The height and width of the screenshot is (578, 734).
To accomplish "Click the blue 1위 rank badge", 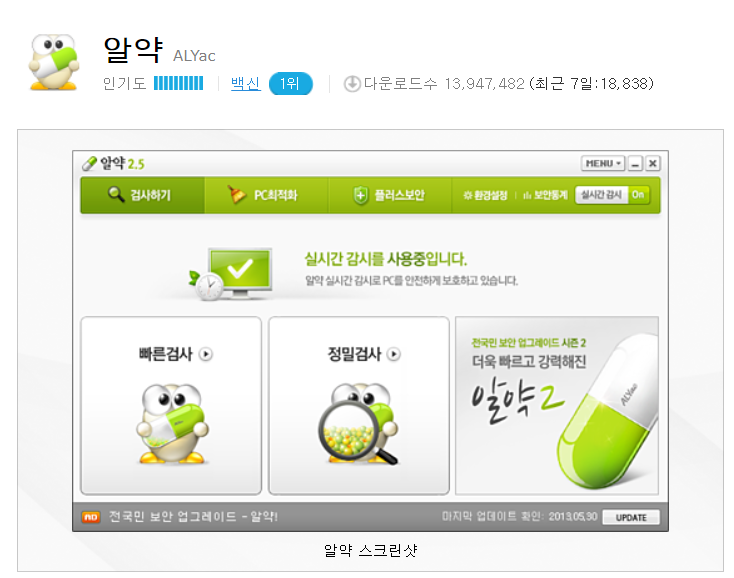I will [x=290, y=84].
